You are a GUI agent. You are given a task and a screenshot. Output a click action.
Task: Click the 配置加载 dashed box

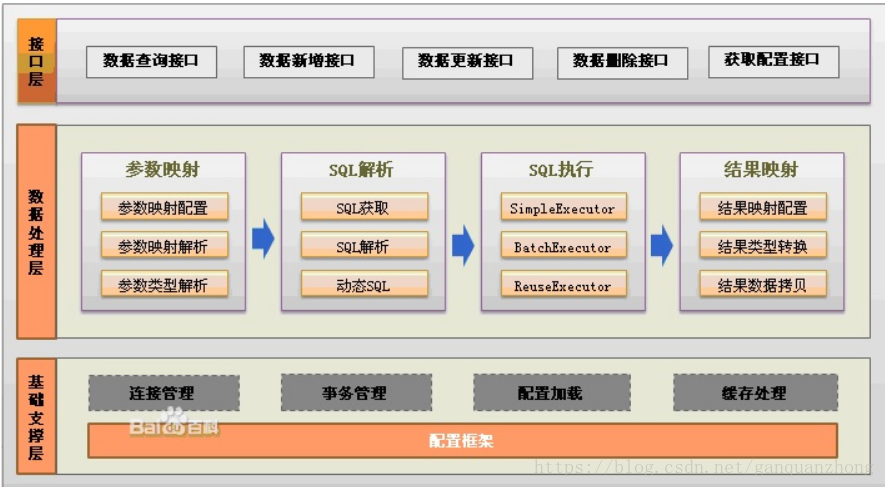551,393
